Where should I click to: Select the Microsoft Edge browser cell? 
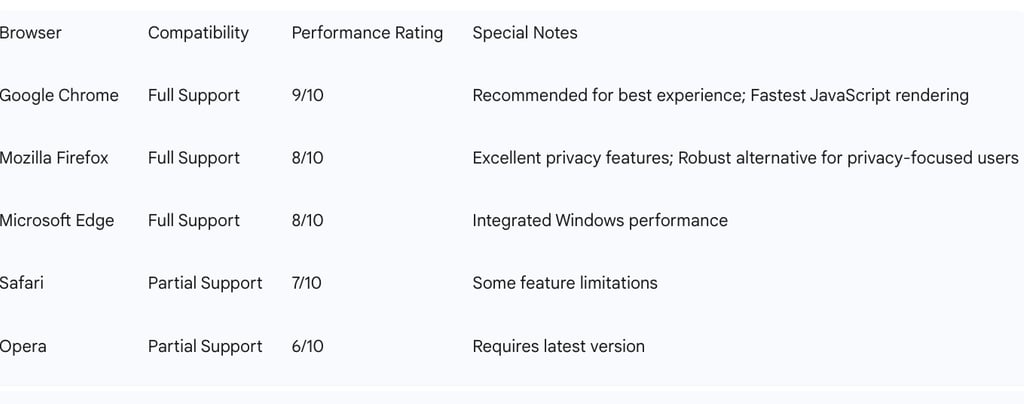pos(57,221)
